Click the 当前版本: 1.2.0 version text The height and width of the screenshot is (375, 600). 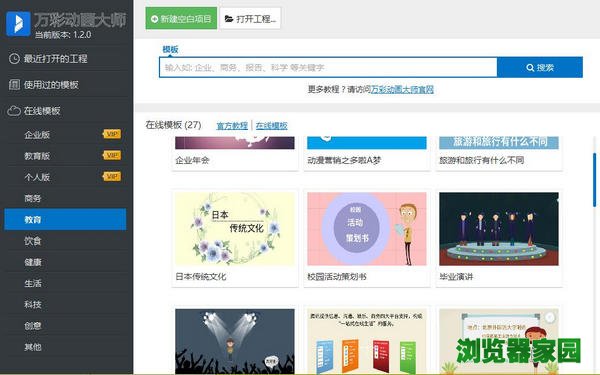point(63,34)
